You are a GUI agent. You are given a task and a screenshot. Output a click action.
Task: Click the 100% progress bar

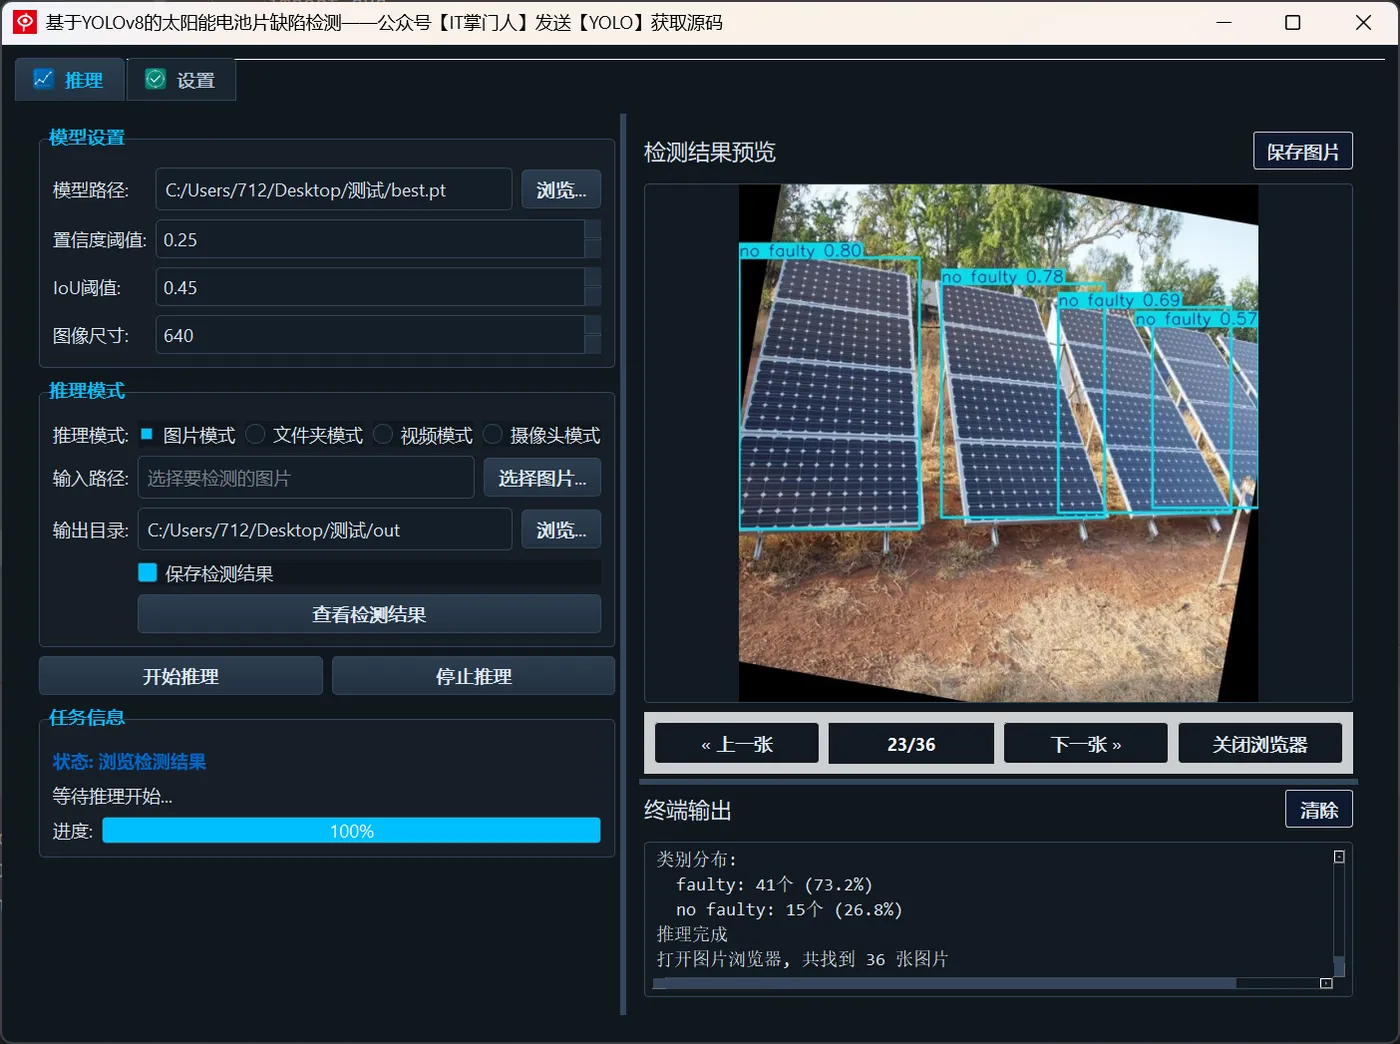click(351, 831)
